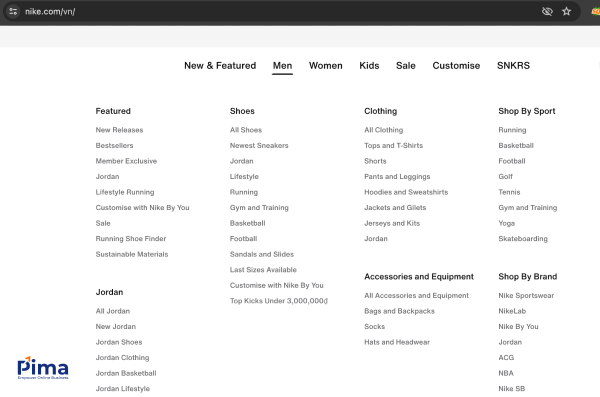Viewport: 600px width, 397px height.
Task: Click Basketball under Shoes
Action: 248,223
